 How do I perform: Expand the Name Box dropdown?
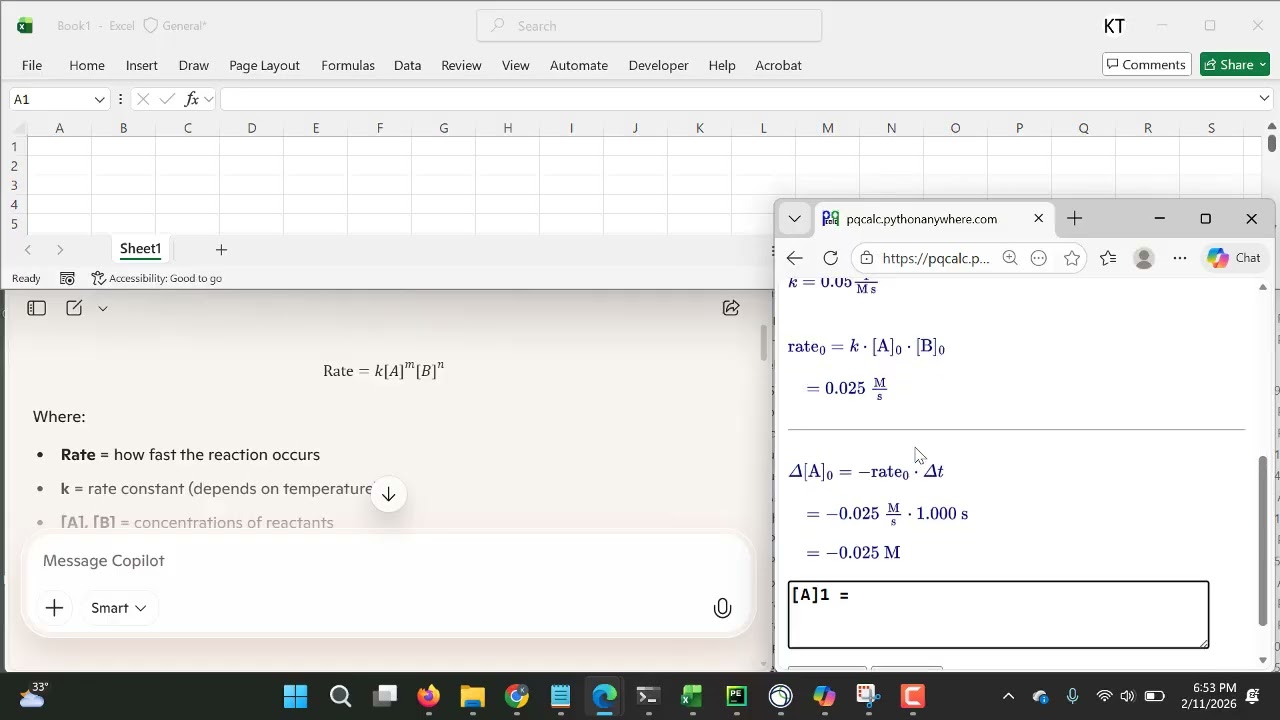point(99,99)
